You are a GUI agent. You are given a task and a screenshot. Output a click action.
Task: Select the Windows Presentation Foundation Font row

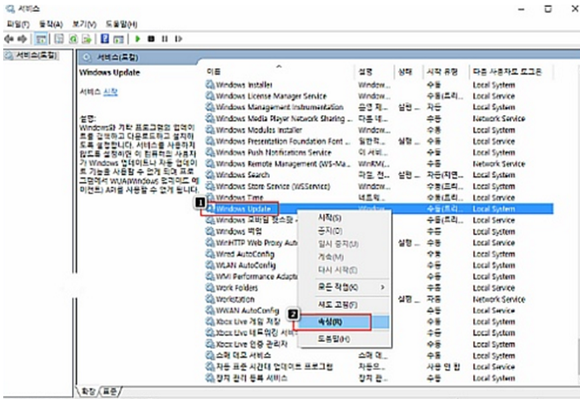(x=379, y=141)
